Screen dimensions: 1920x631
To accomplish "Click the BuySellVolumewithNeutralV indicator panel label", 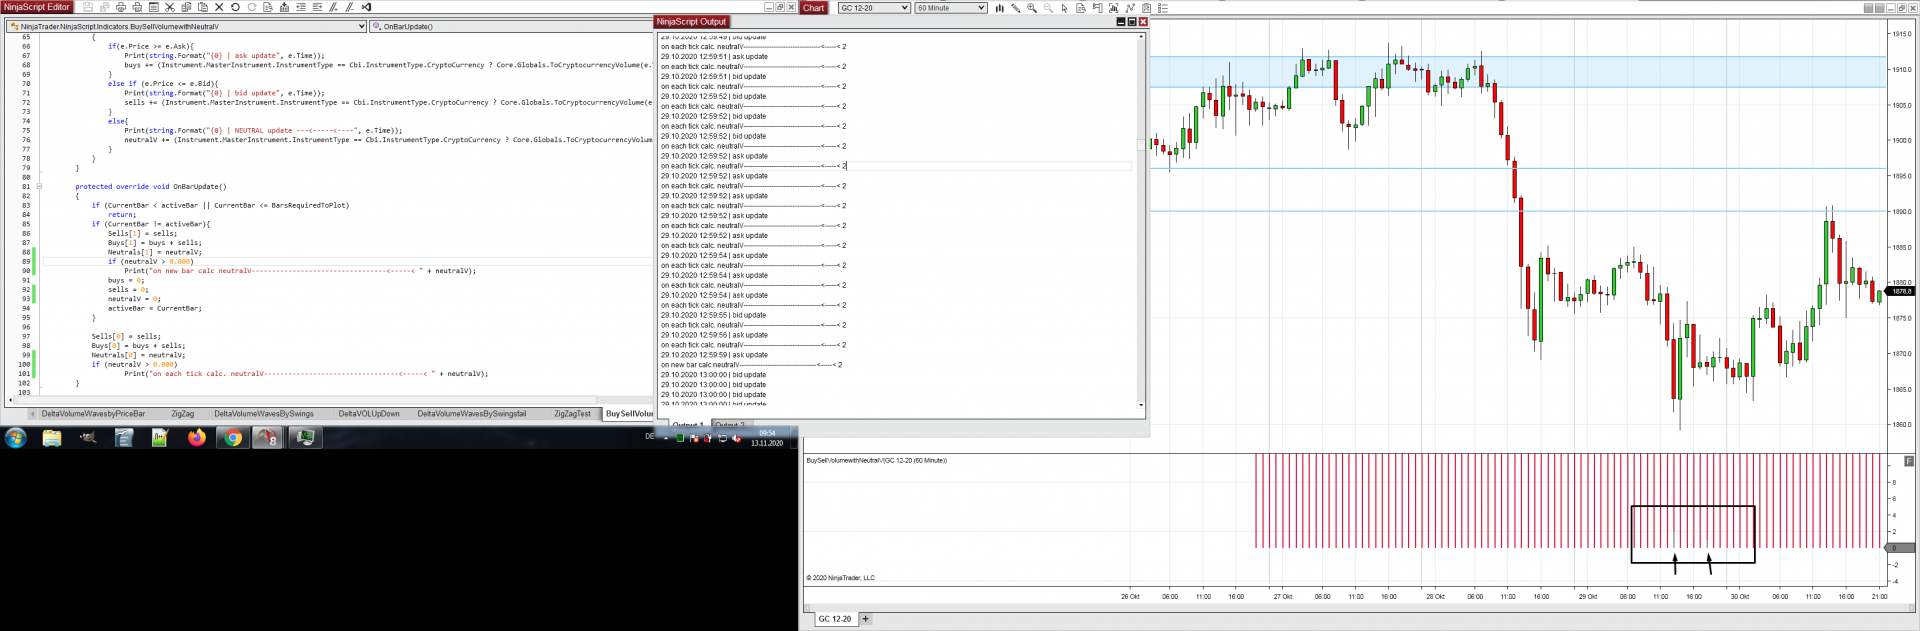I will pyautogui.click(x=876, y=461).
